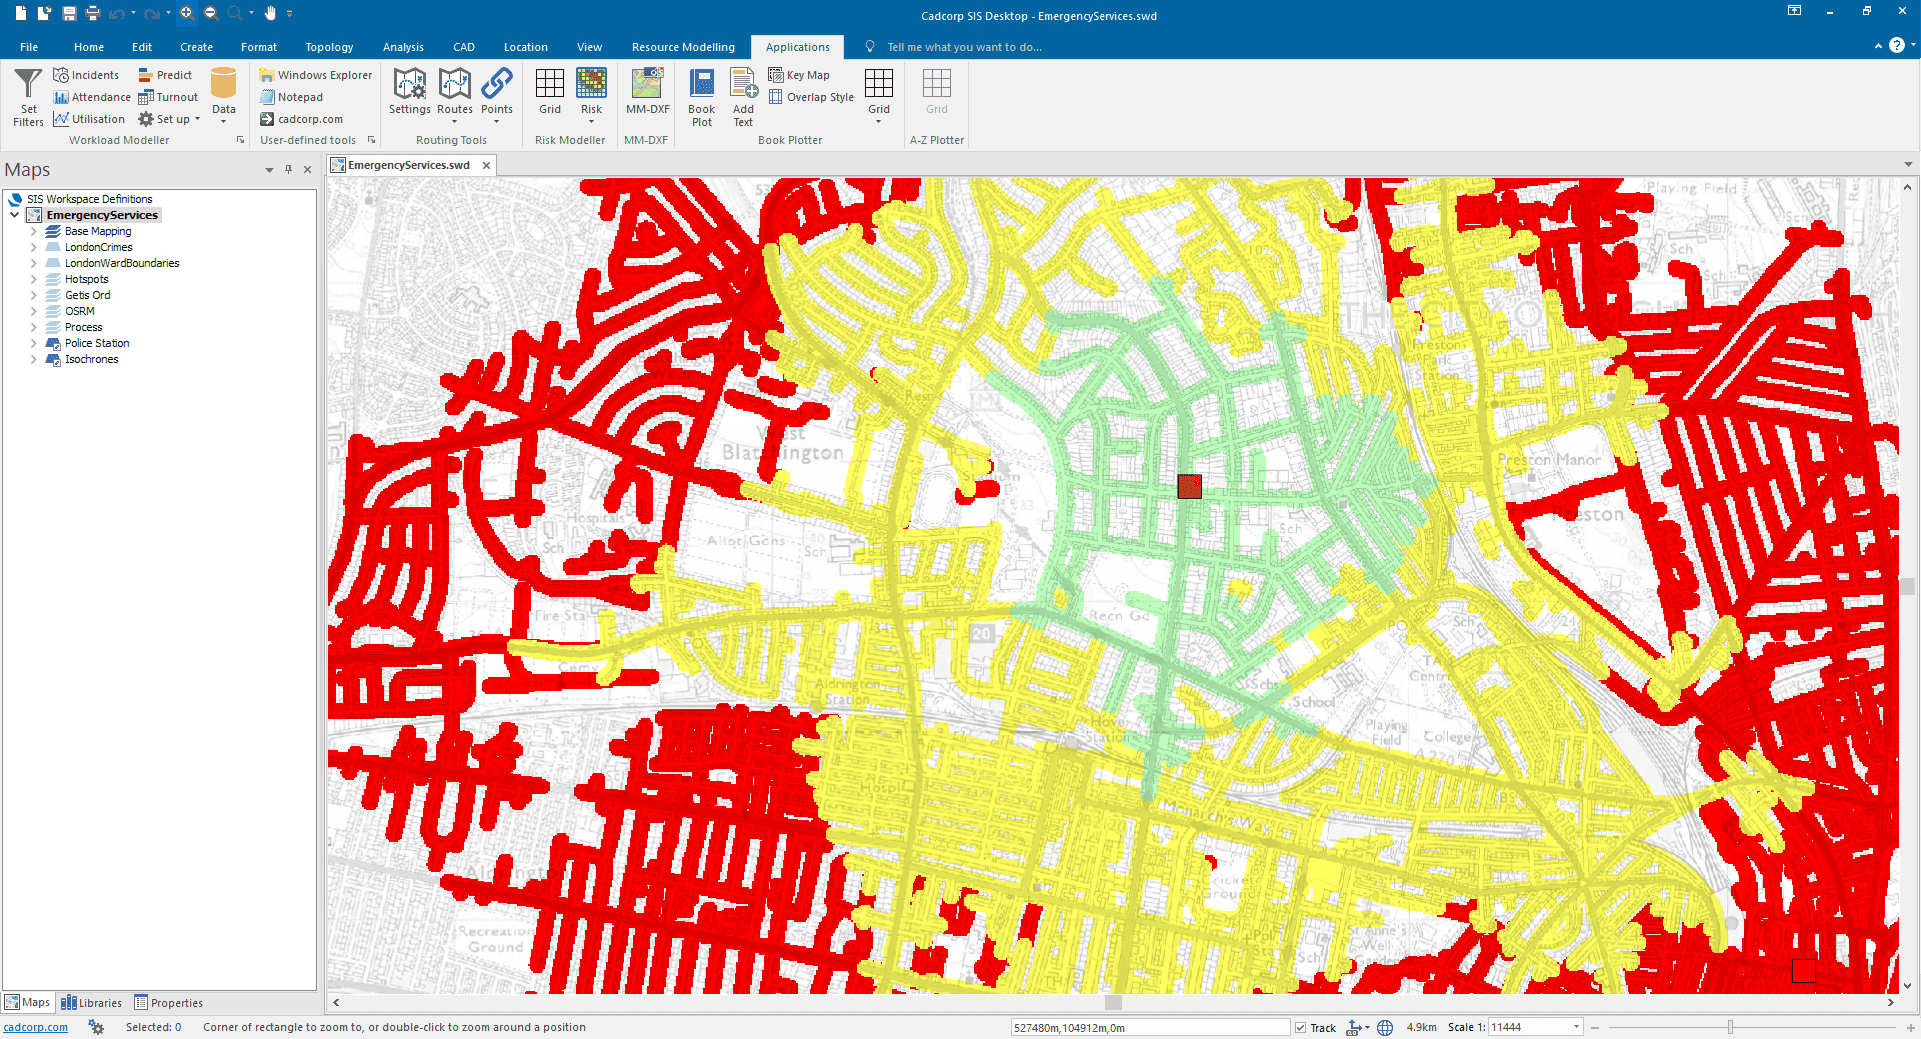
Task: Switch to the Location ribbon tab
Action: click(x=526, y=47)
